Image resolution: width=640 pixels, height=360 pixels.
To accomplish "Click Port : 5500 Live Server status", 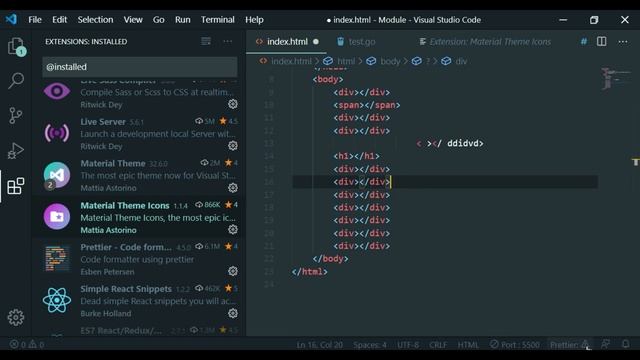I will (514, 345).
